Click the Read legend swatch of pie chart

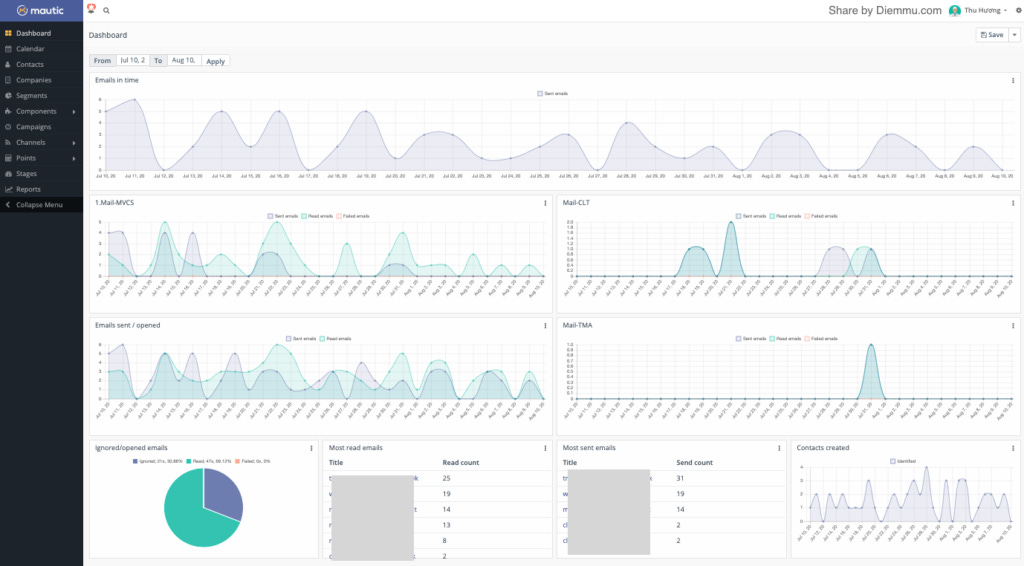click(189, 462)
